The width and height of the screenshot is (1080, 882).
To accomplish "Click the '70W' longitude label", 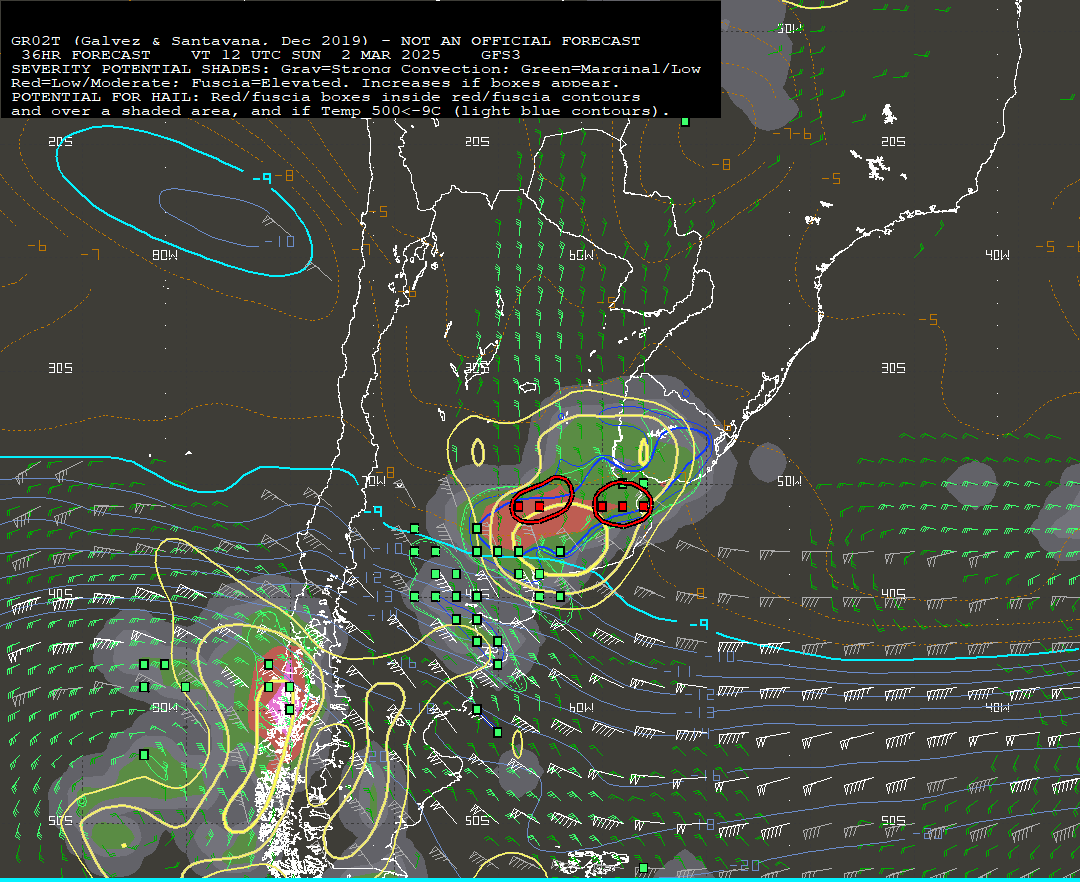I will 373,481.
